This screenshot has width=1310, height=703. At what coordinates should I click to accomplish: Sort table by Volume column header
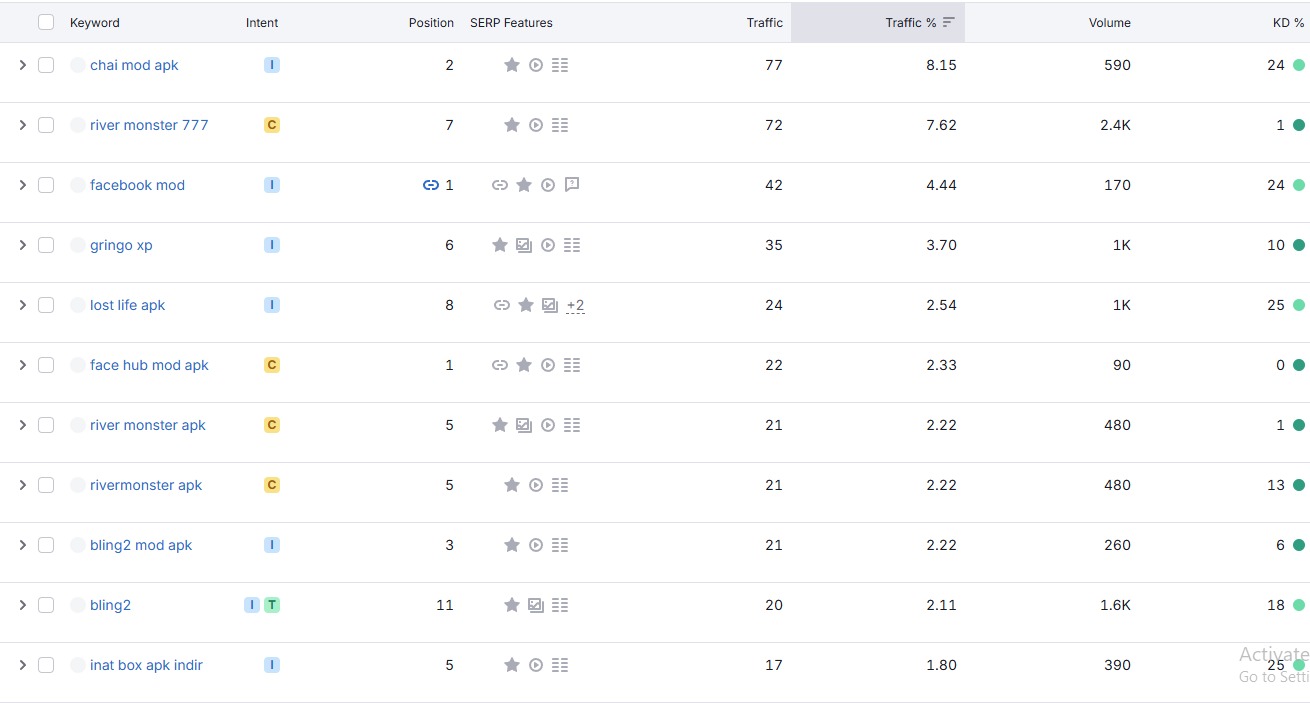(1109, 22)
